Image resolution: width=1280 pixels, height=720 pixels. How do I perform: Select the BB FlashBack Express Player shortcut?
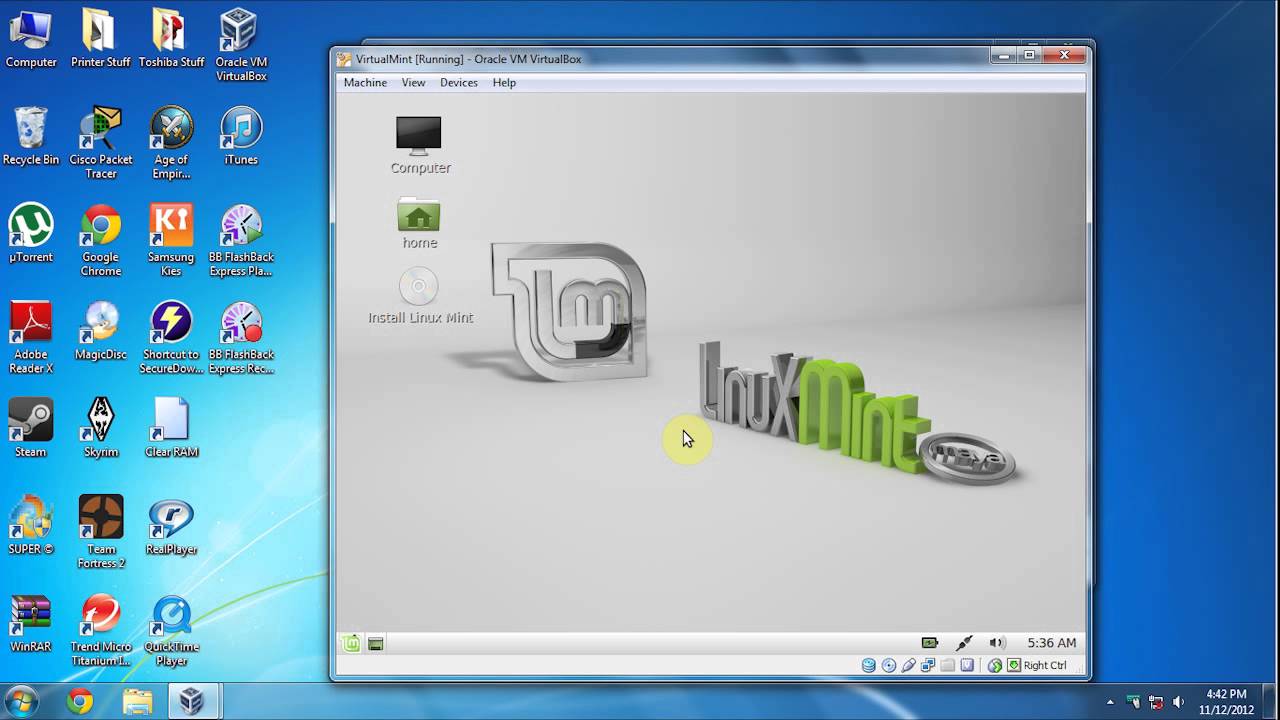[241, 241]
